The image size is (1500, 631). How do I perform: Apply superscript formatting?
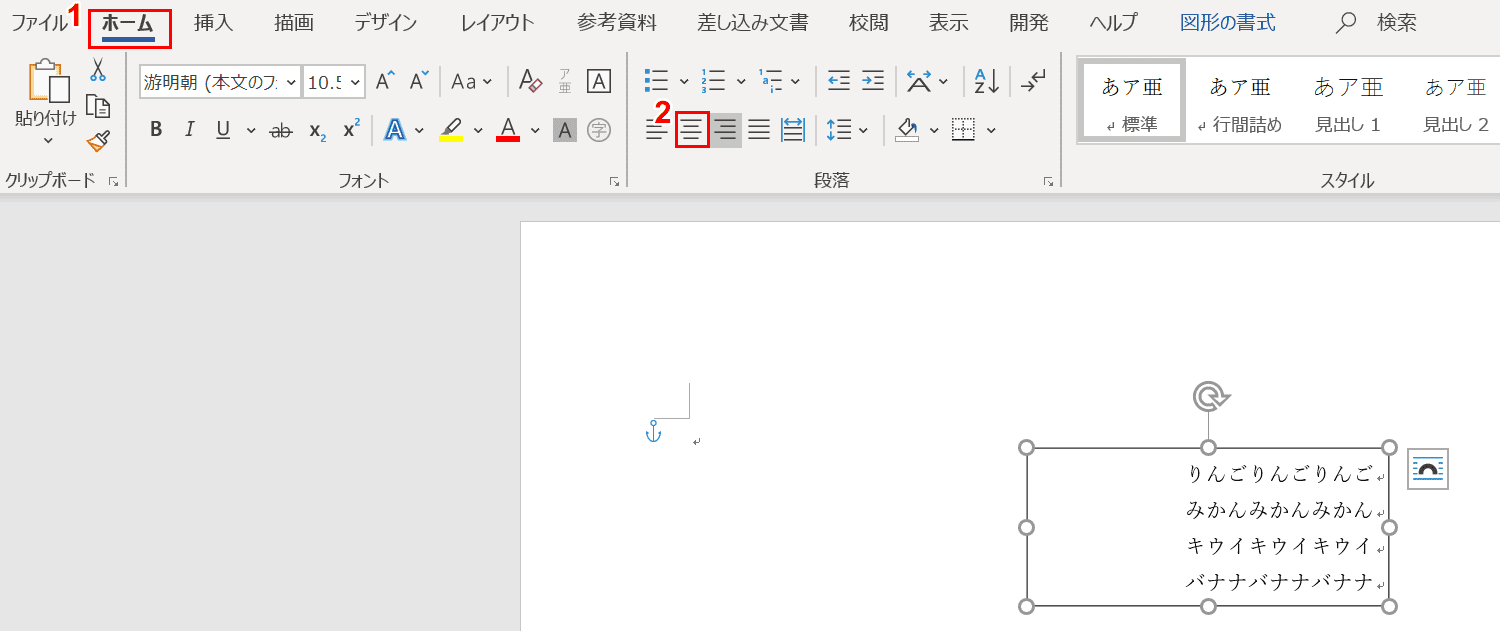tap(351, 130)
